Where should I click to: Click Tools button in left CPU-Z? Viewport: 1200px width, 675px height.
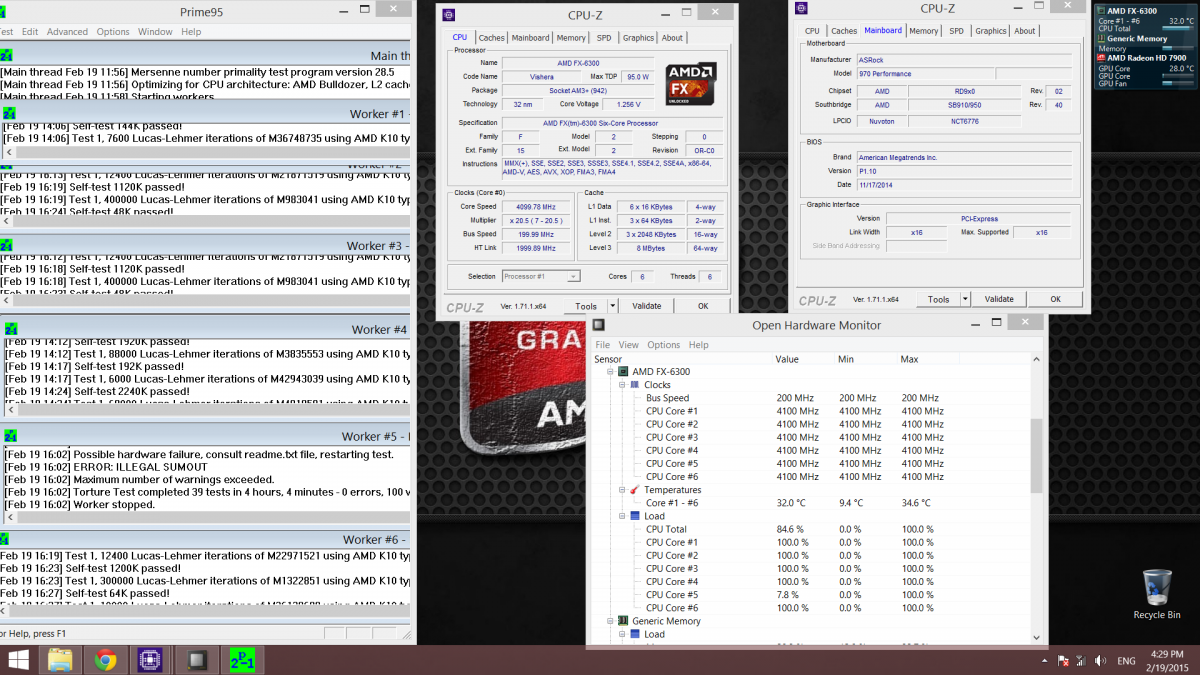coord(585,306)
